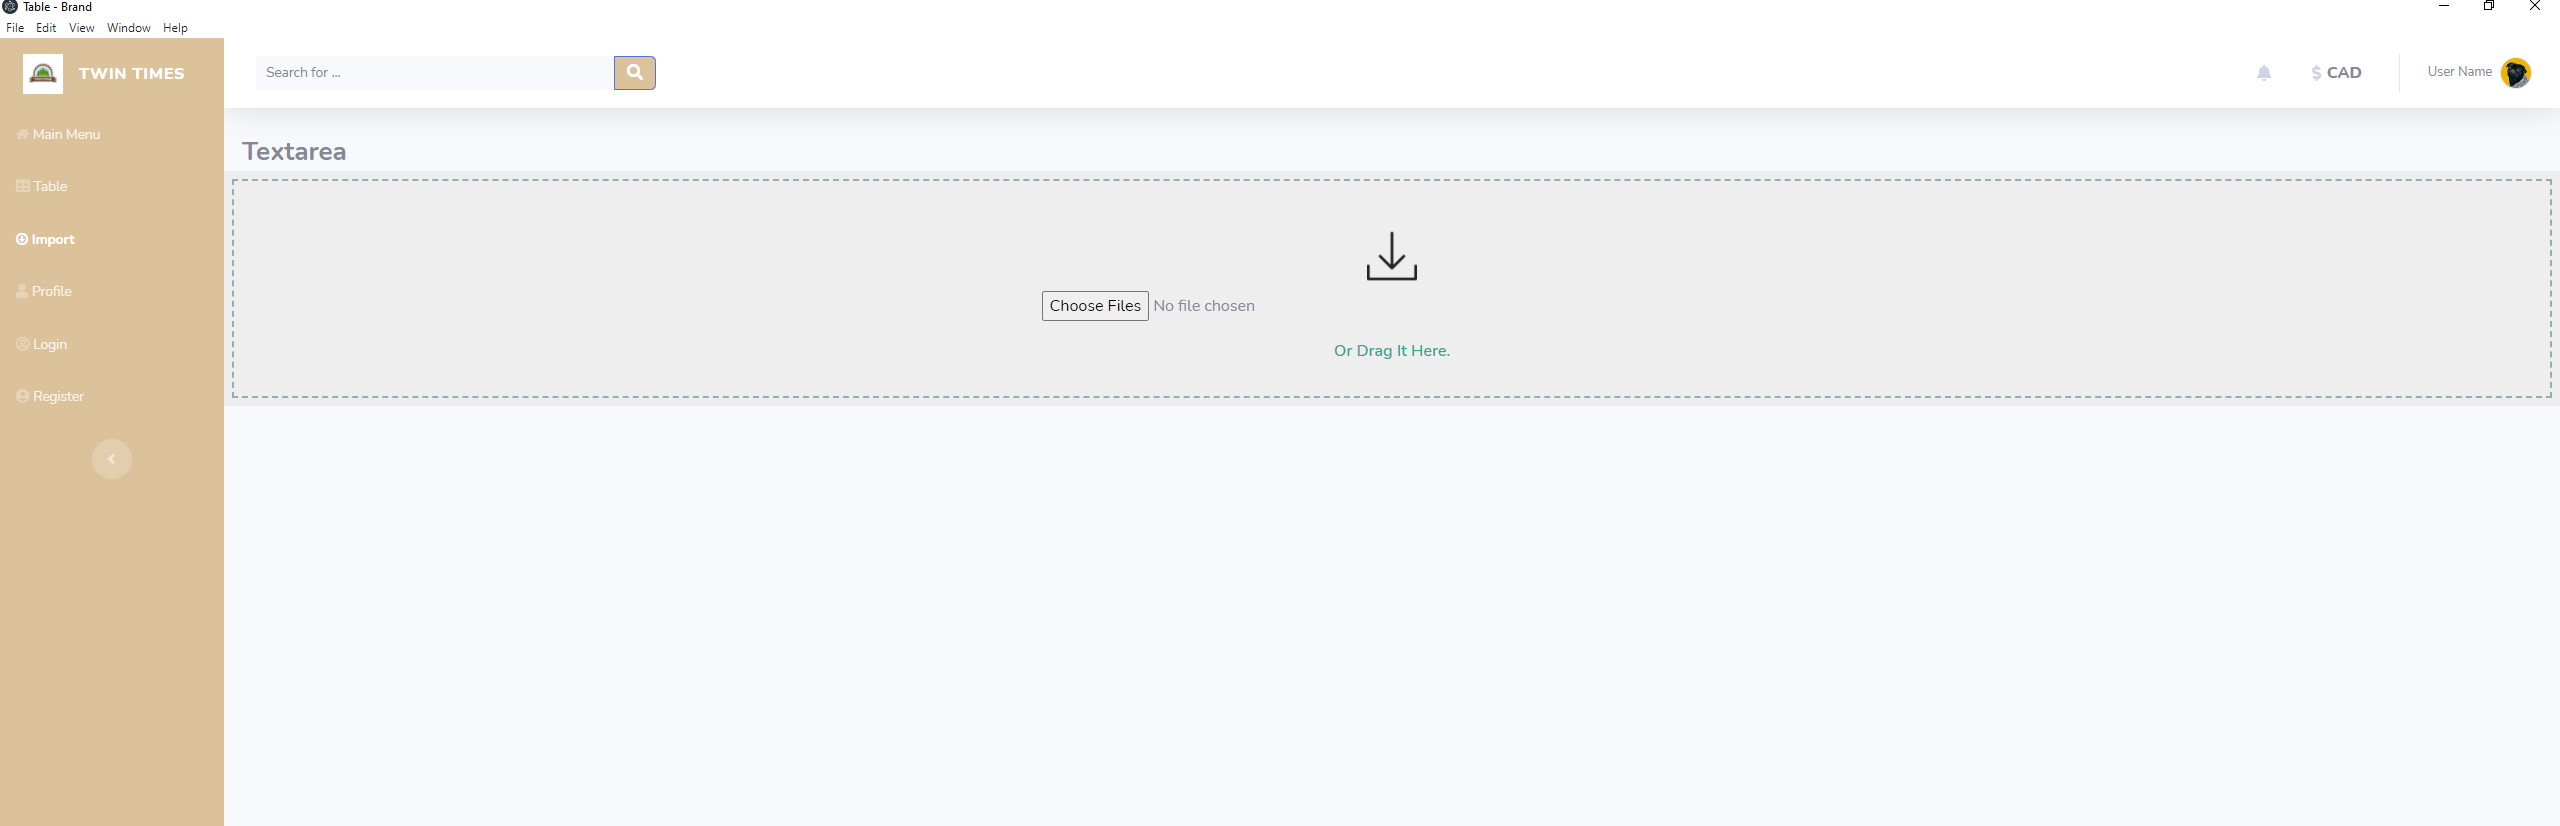Open the User Name account dropdown
Viewport: 2560px width, 826px height.
(2459, 72)
